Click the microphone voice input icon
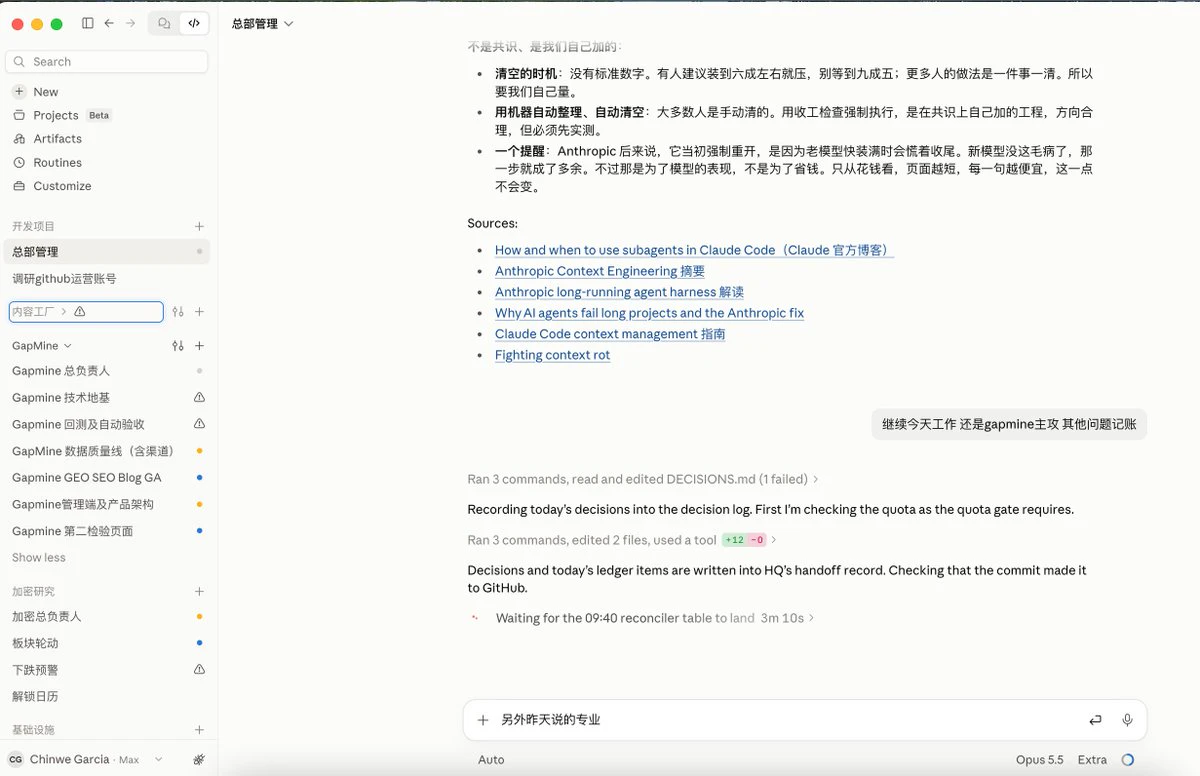This screenshot has width=1200, height=776. pos(1127,720)
